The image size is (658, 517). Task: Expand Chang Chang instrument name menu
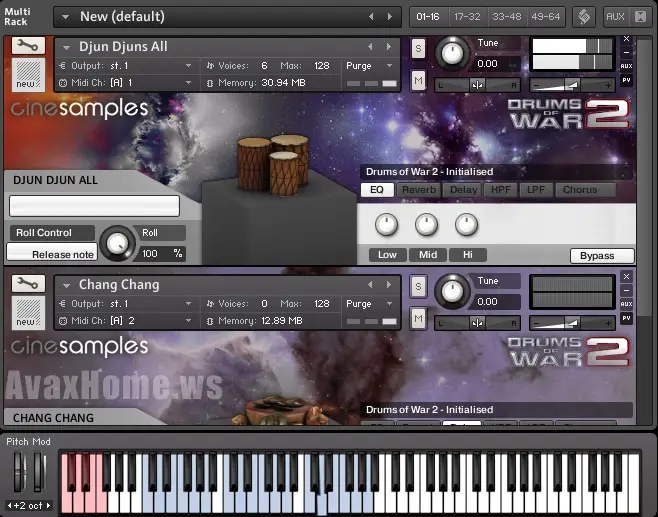tap(66, 285)
